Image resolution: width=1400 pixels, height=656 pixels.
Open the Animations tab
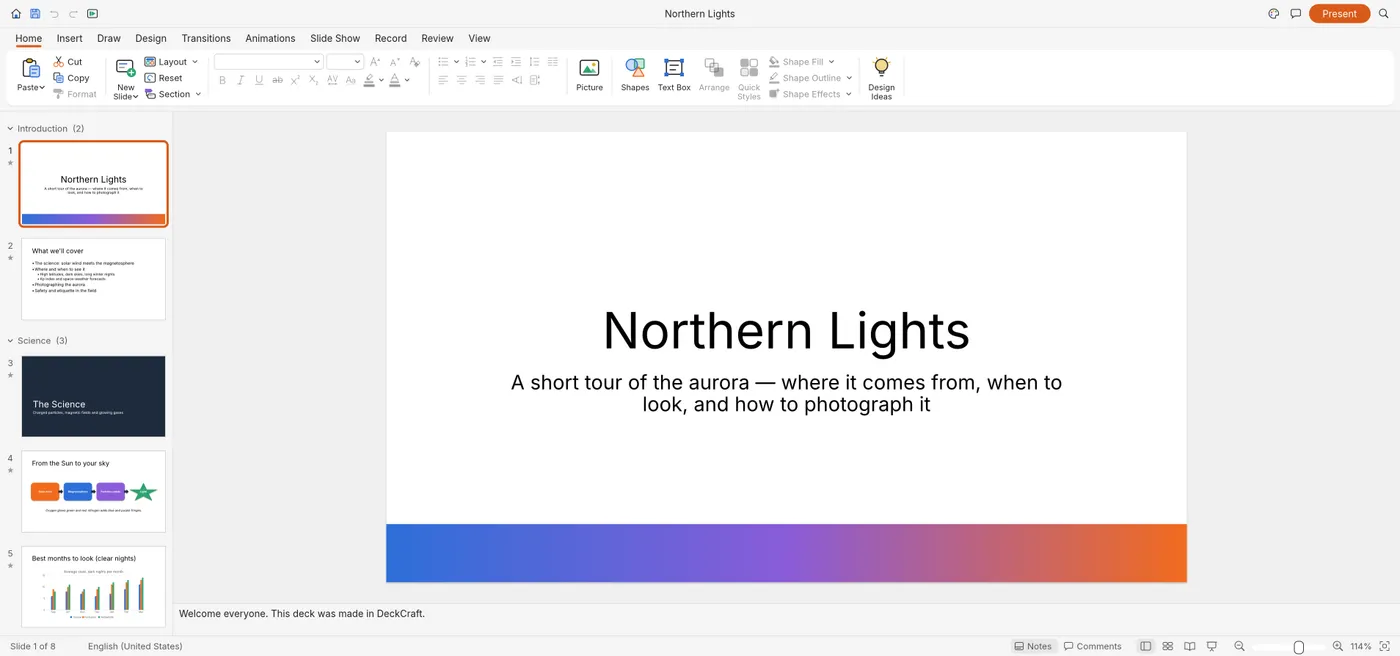[x=270, y=38]
